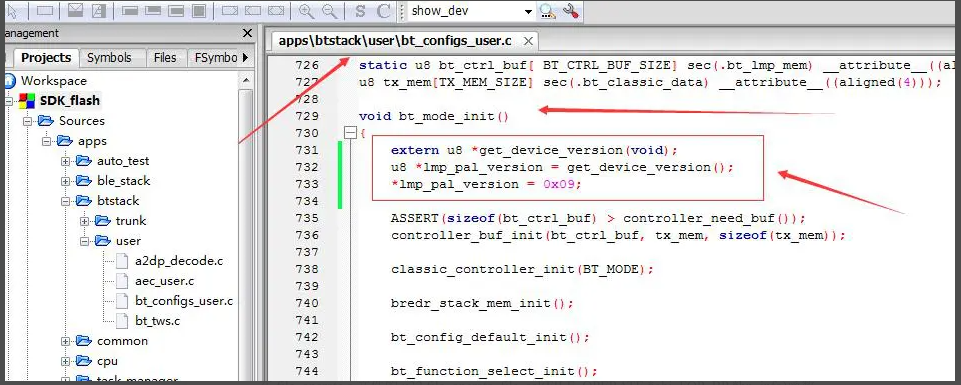Viewport: 961px width, 385px height.
Task: Fold bt_mode_init body at line 730
Action: pyautogui.click(x=350, y=133)
